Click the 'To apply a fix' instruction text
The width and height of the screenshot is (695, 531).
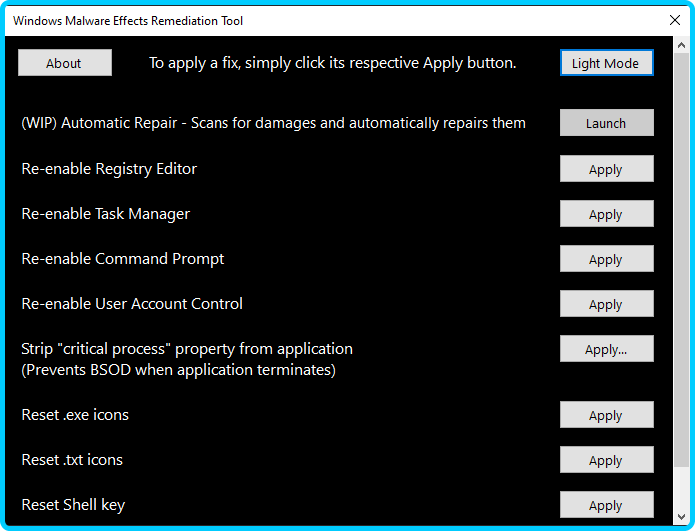[x=332, y=63]
